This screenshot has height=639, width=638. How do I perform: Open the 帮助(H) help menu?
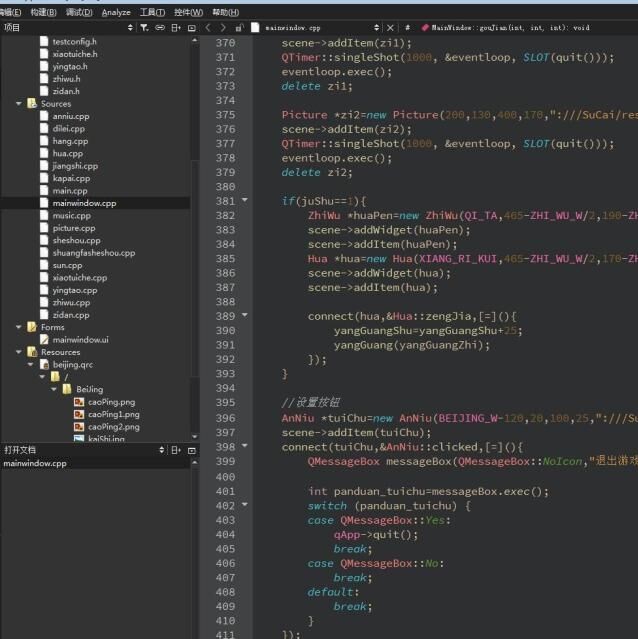coord(225,12)
